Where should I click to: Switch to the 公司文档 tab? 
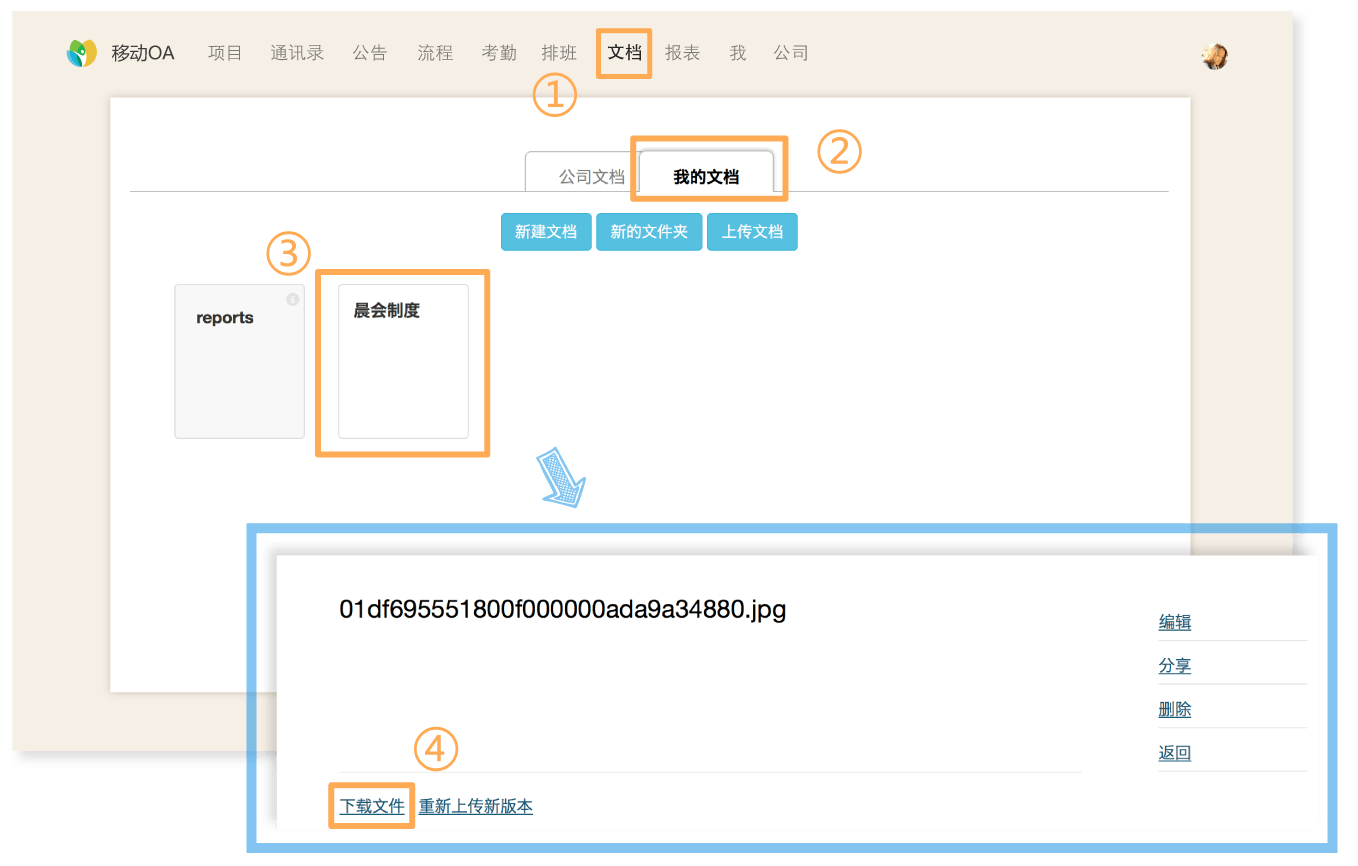(x=591, y=177)
